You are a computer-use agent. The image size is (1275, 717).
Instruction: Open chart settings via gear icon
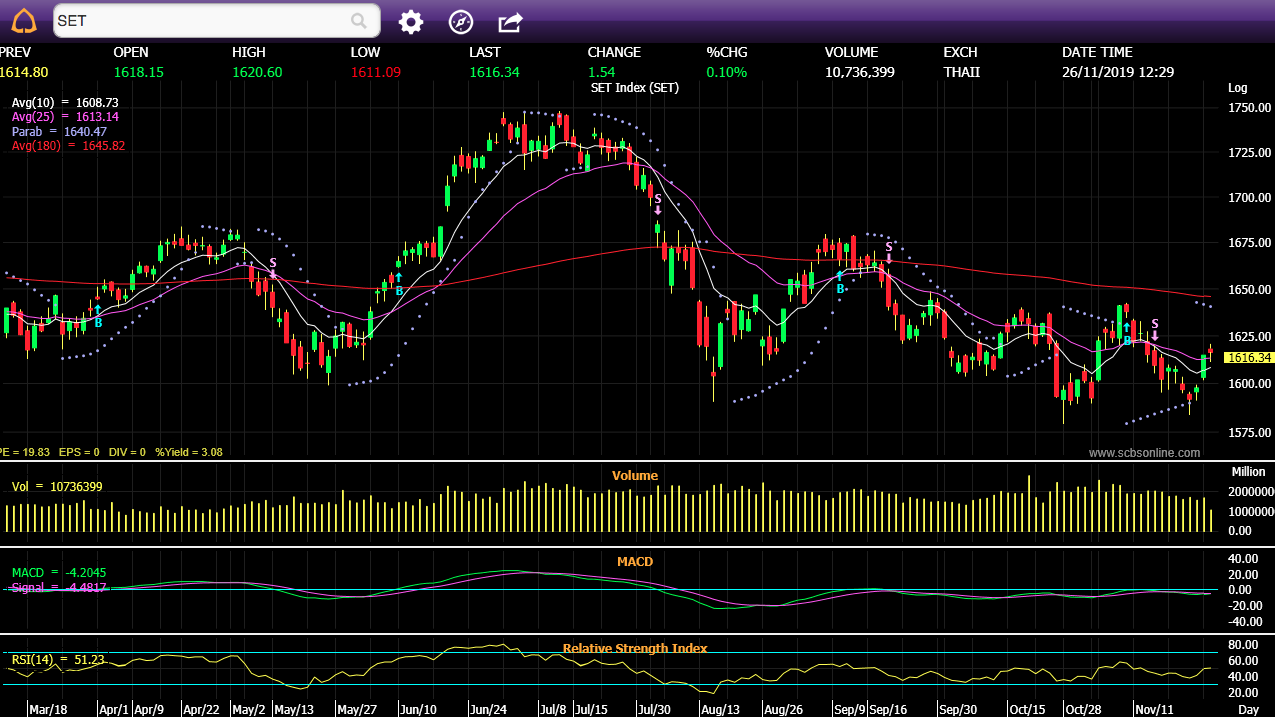click(411, 22)
